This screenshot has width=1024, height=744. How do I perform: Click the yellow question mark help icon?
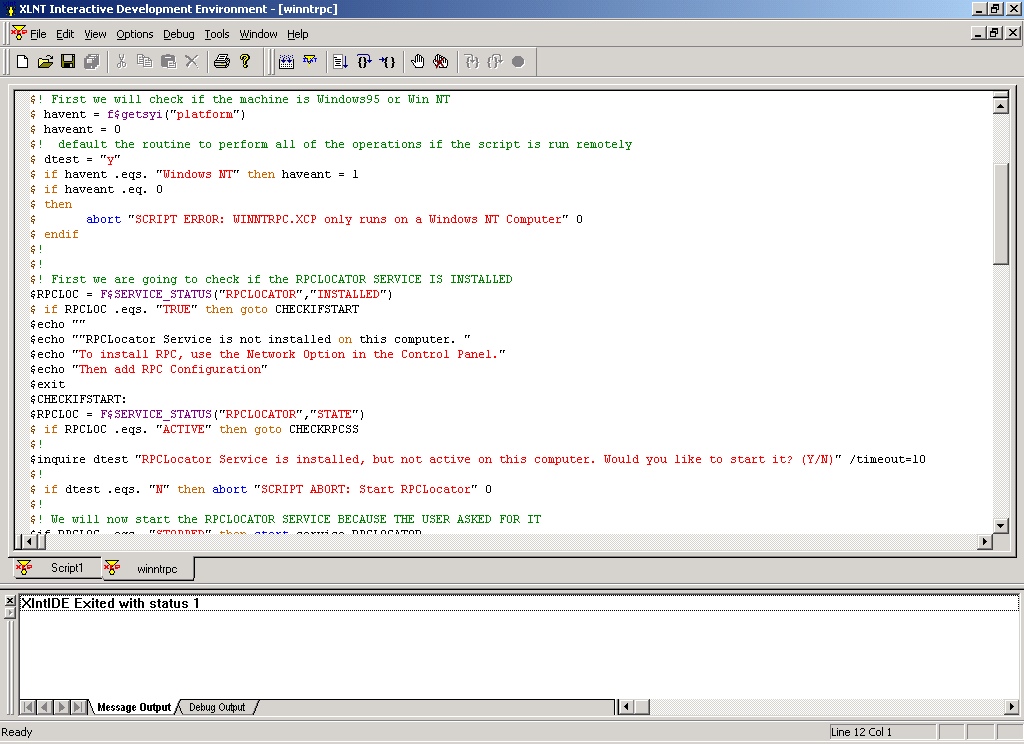(x=245, y=61)
